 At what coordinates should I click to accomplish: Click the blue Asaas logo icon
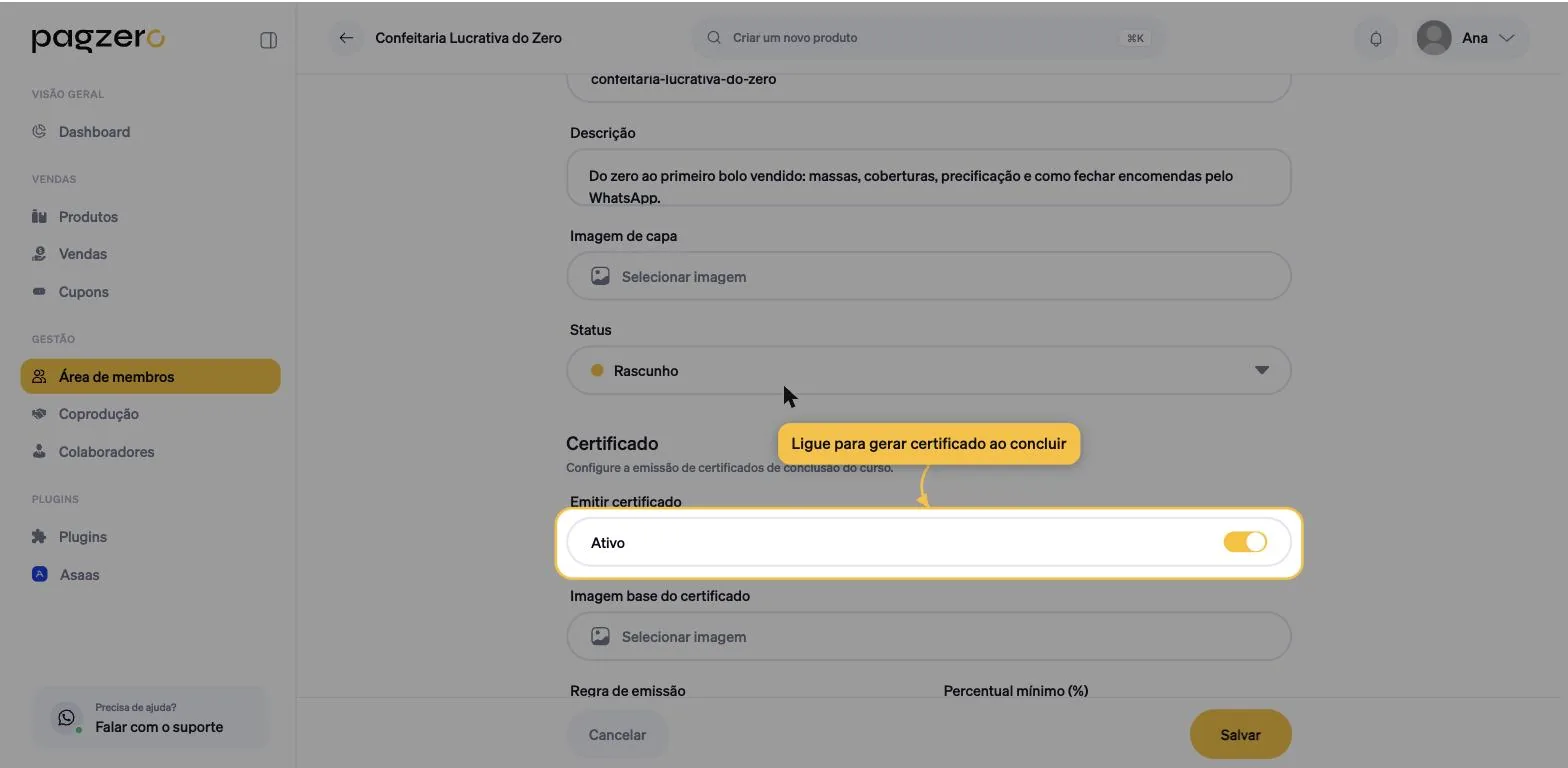[39, 574]
